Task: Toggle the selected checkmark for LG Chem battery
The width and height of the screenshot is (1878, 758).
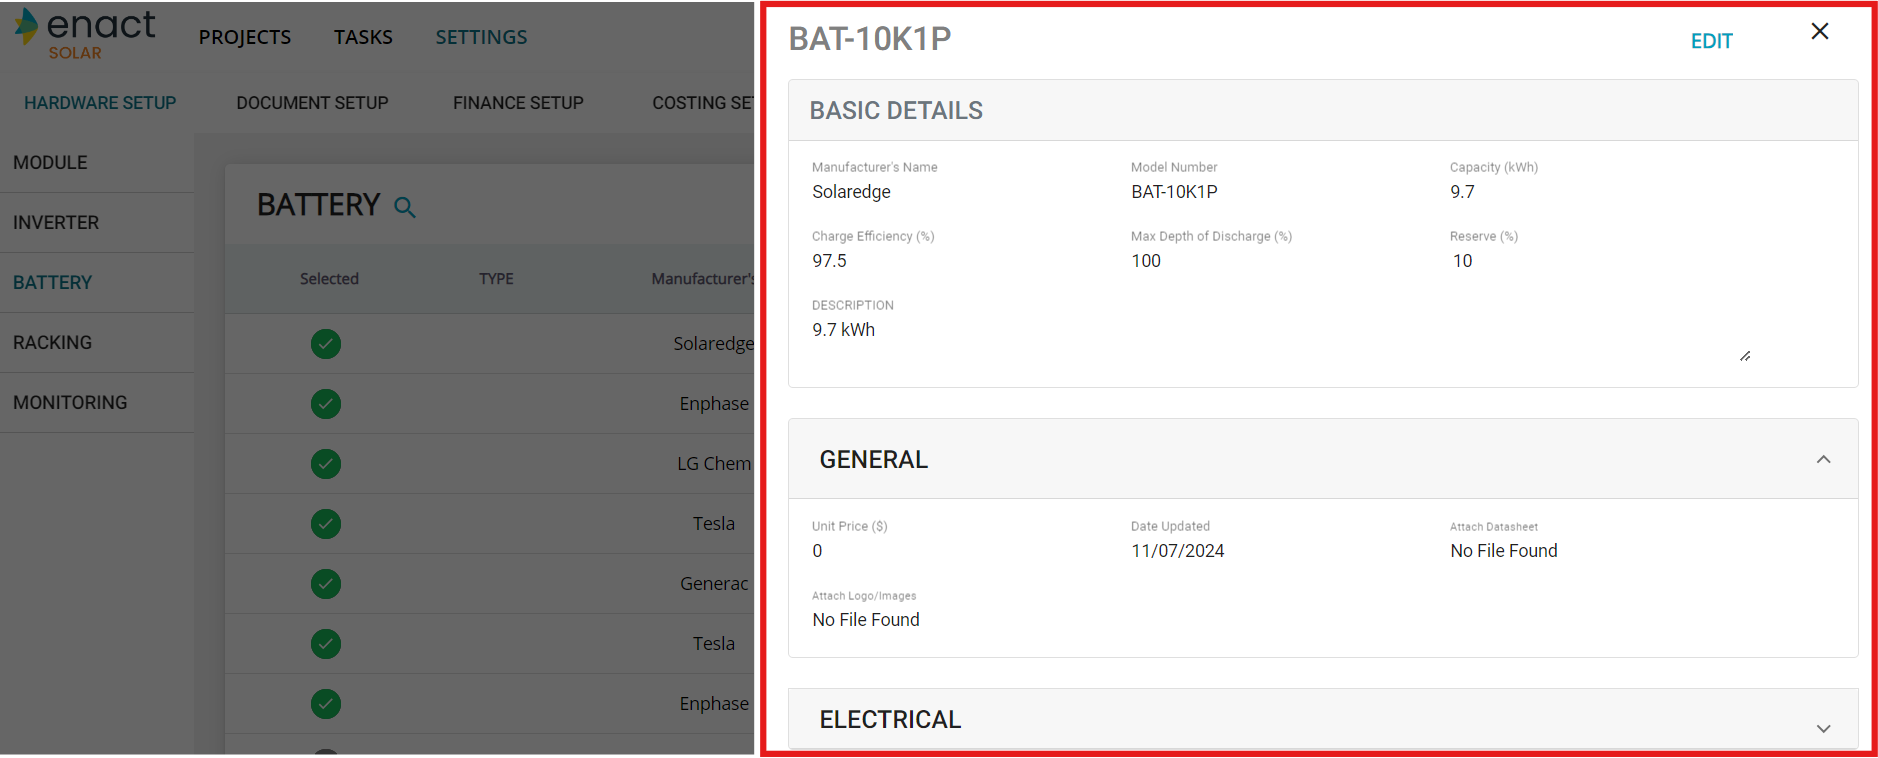Action: [x=326, y=464]
